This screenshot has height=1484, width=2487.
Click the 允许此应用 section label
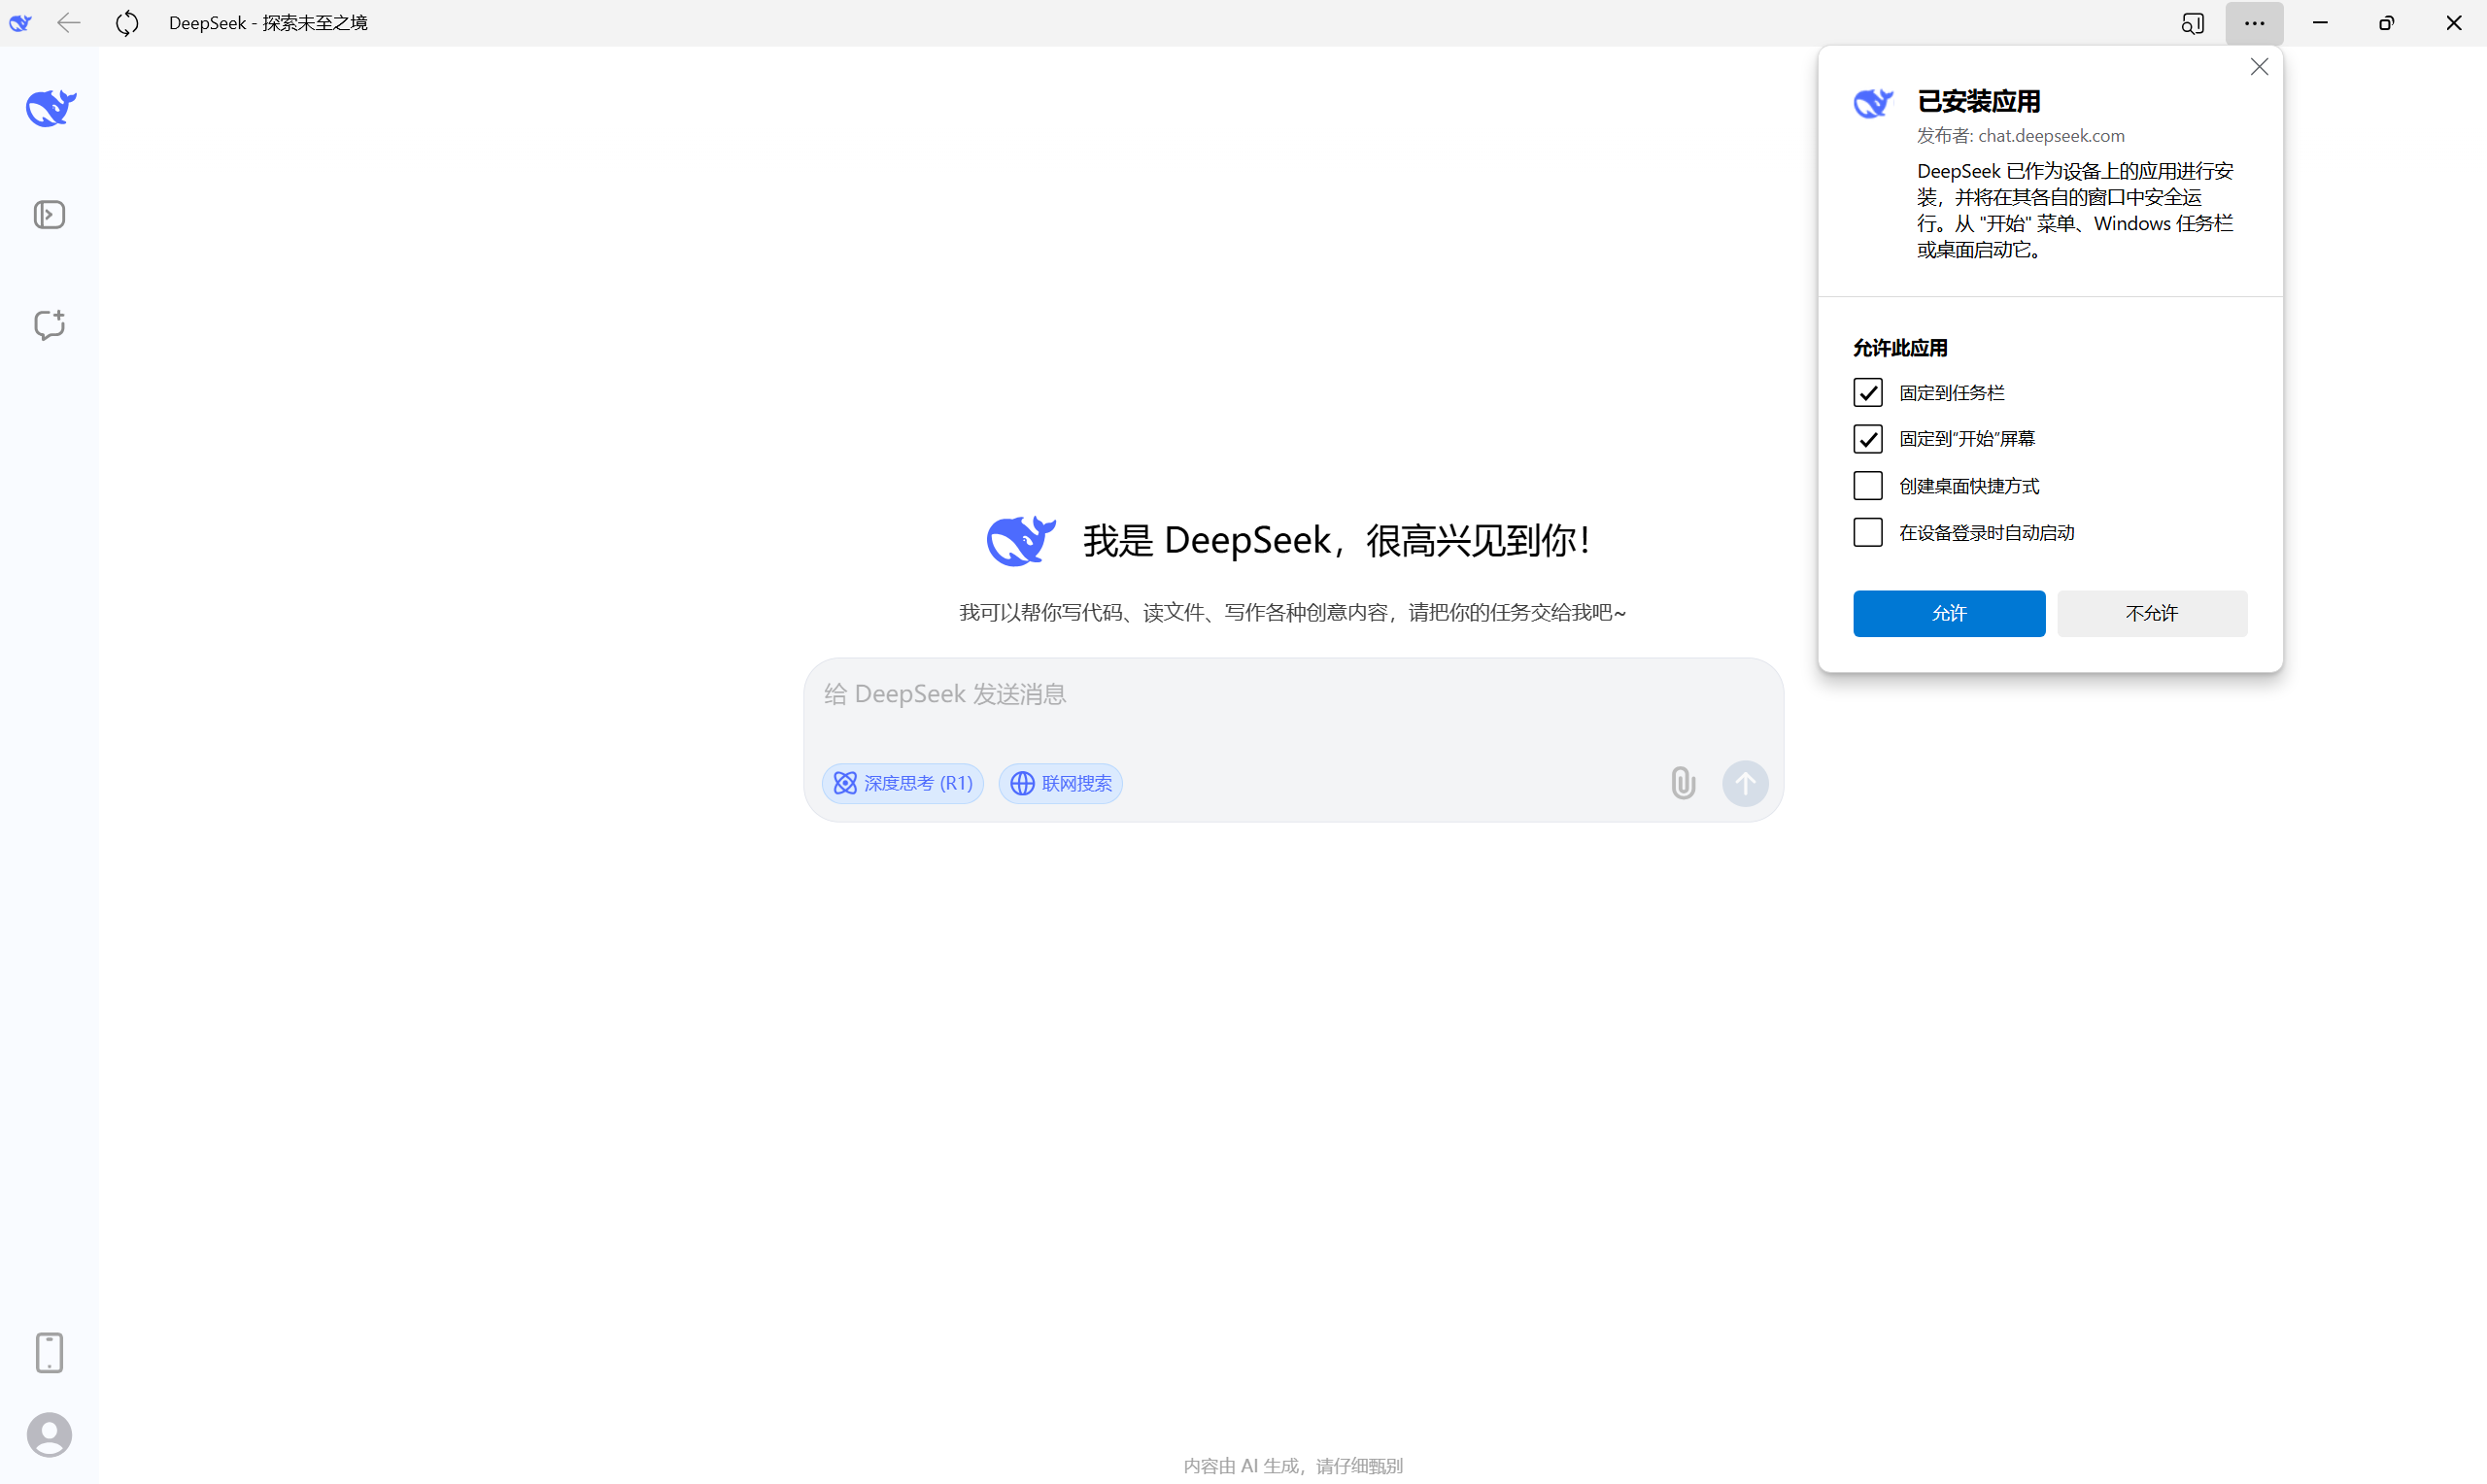pos(1900,348)
